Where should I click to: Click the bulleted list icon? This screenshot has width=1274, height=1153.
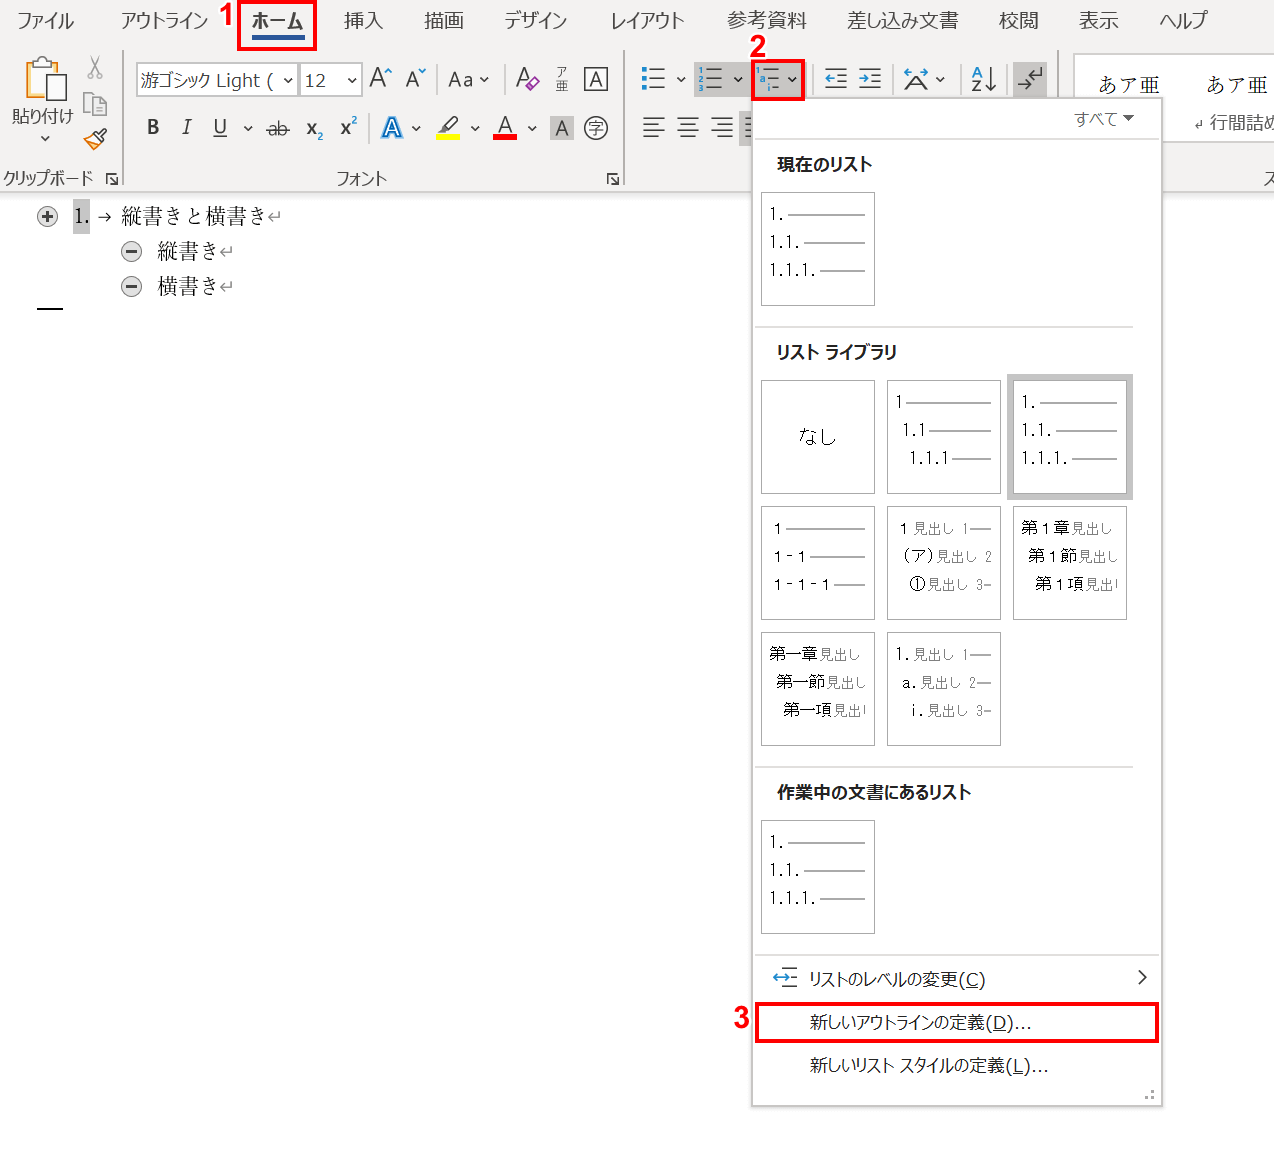653,79
